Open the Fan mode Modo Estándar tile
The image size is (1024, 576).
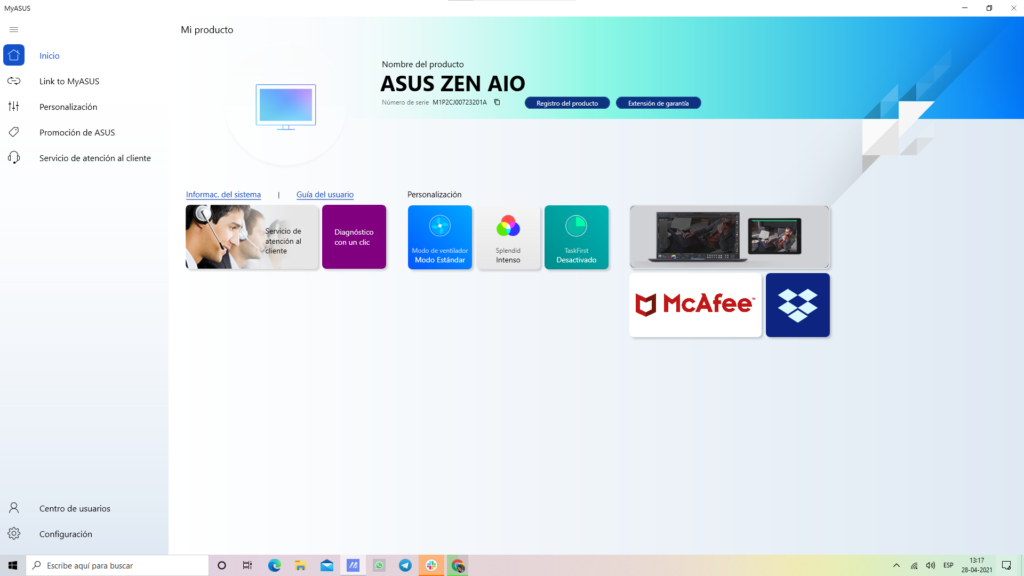pyautogui.click(x=440, y=237)
